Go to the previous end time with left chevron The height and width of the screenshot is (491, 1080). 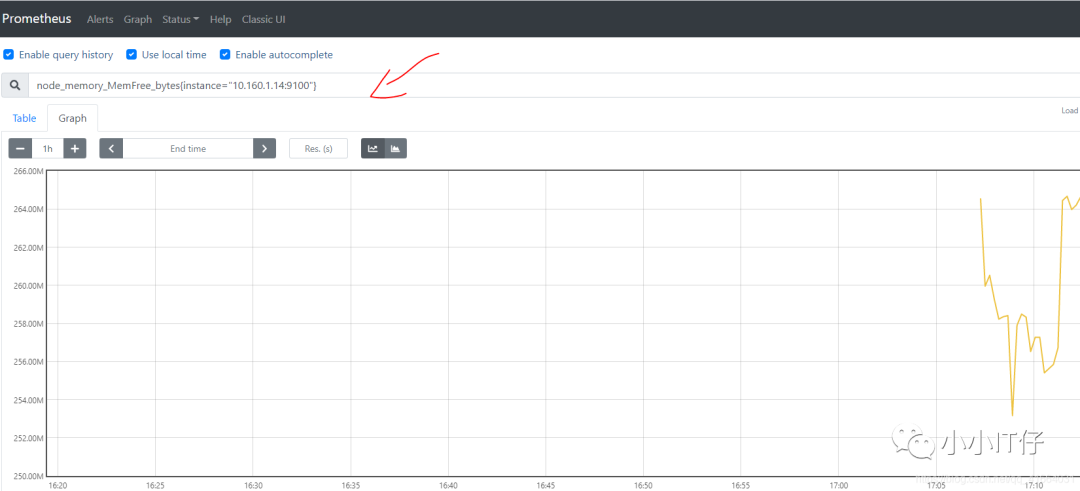click(111, 149)
